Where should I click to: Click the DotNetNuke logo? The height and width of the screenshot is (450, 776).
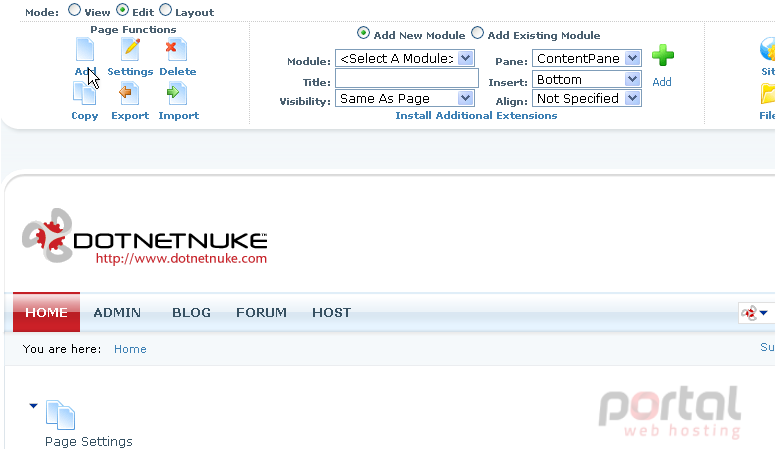145,236
